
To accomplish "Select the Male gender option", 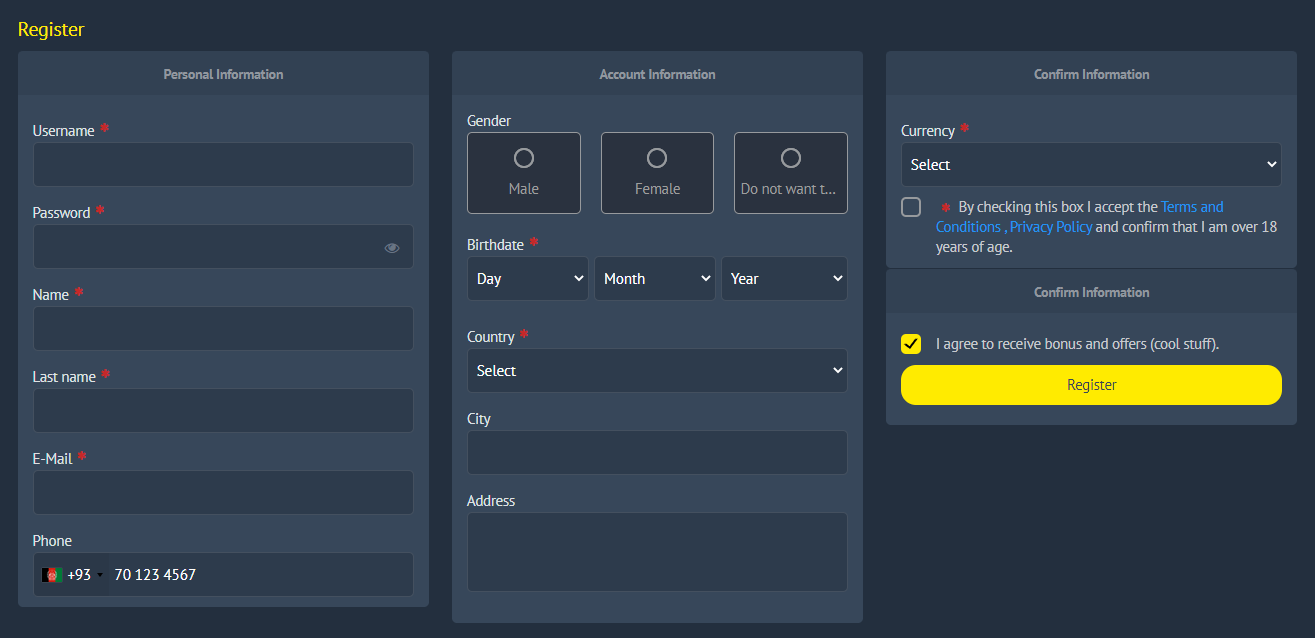I will tap(523, 172).
